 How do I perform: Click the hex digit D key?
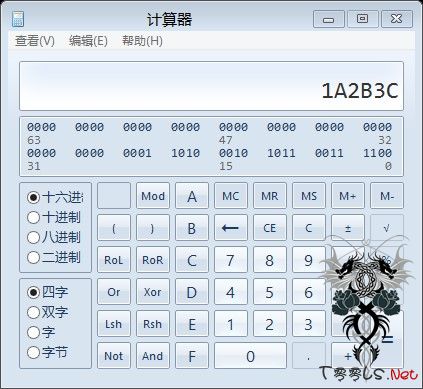pyautogui.click(x=192, y=292)
